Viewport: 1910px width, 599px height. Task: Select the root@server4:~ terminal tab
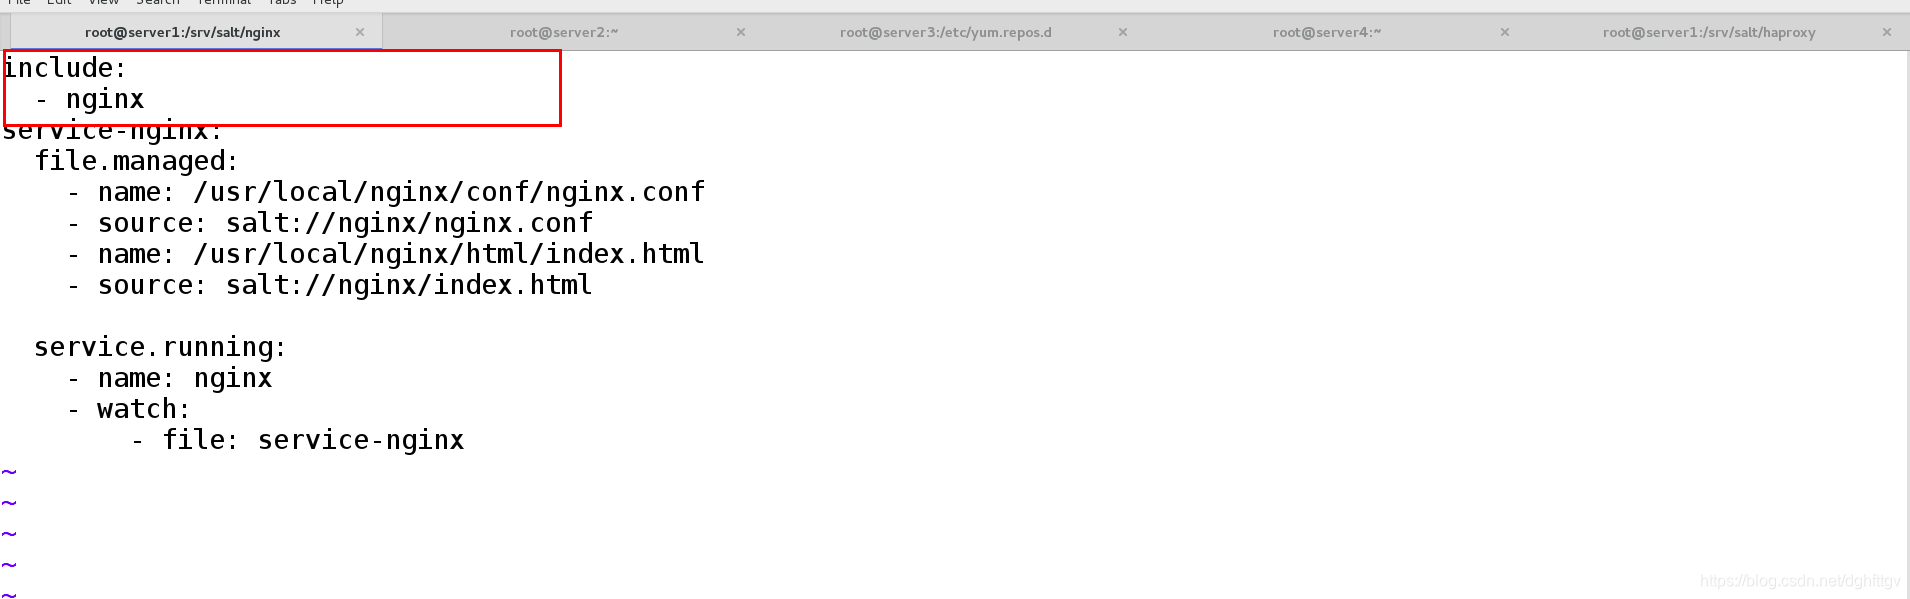[1327, 32]
